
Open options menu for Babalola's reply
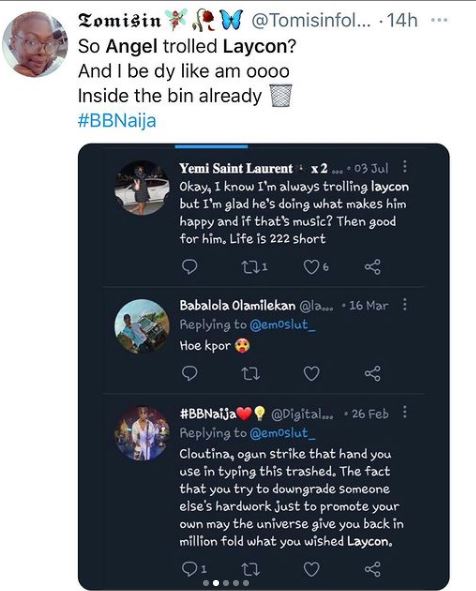(405, 304)
